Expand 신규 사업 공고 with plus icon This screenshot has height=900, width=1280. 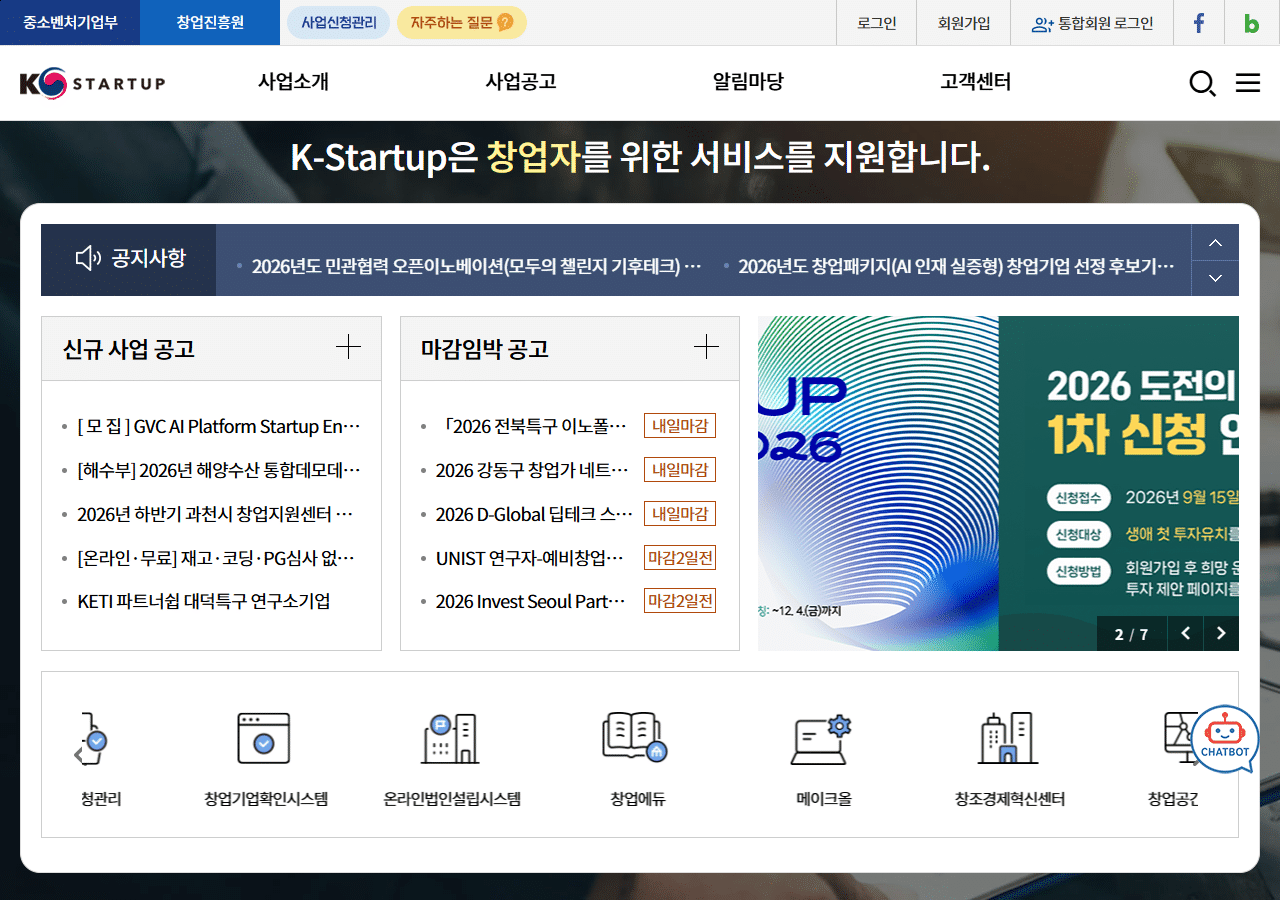[348, 347]
